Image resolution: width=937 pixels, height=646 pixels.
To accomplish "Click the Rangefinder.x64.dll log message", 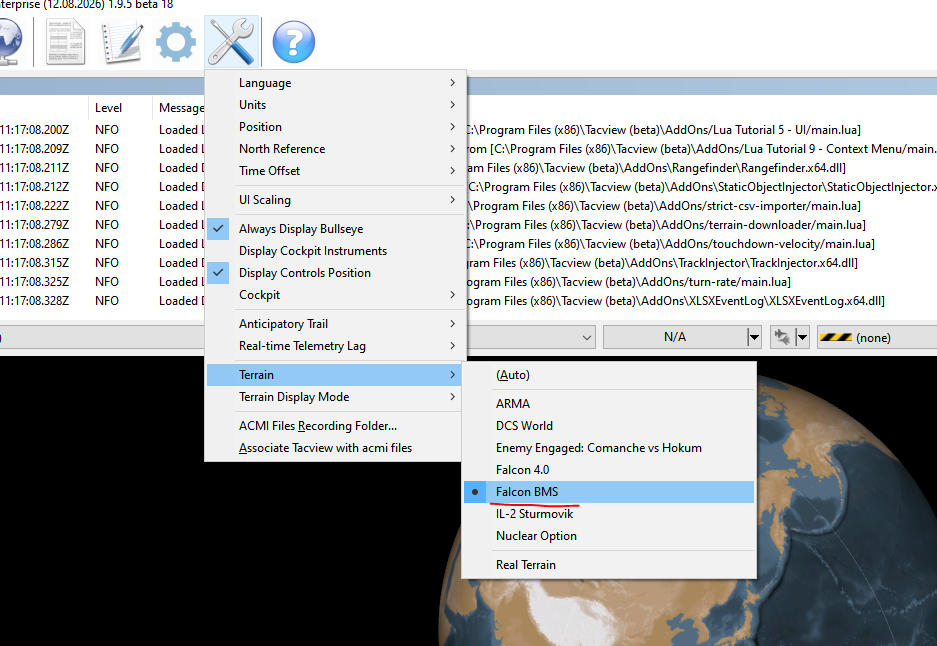I will pyautogui.click(x=656, y=168).
